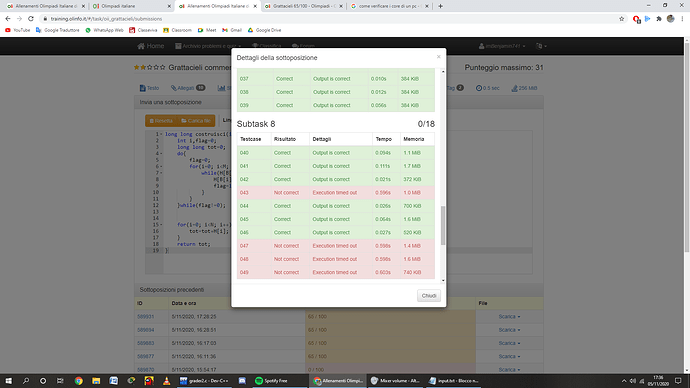The width and height of the screenshot is (690, 388).
Task: Open Archivio problemi e quiz dropdown
Action: point(208,46)
